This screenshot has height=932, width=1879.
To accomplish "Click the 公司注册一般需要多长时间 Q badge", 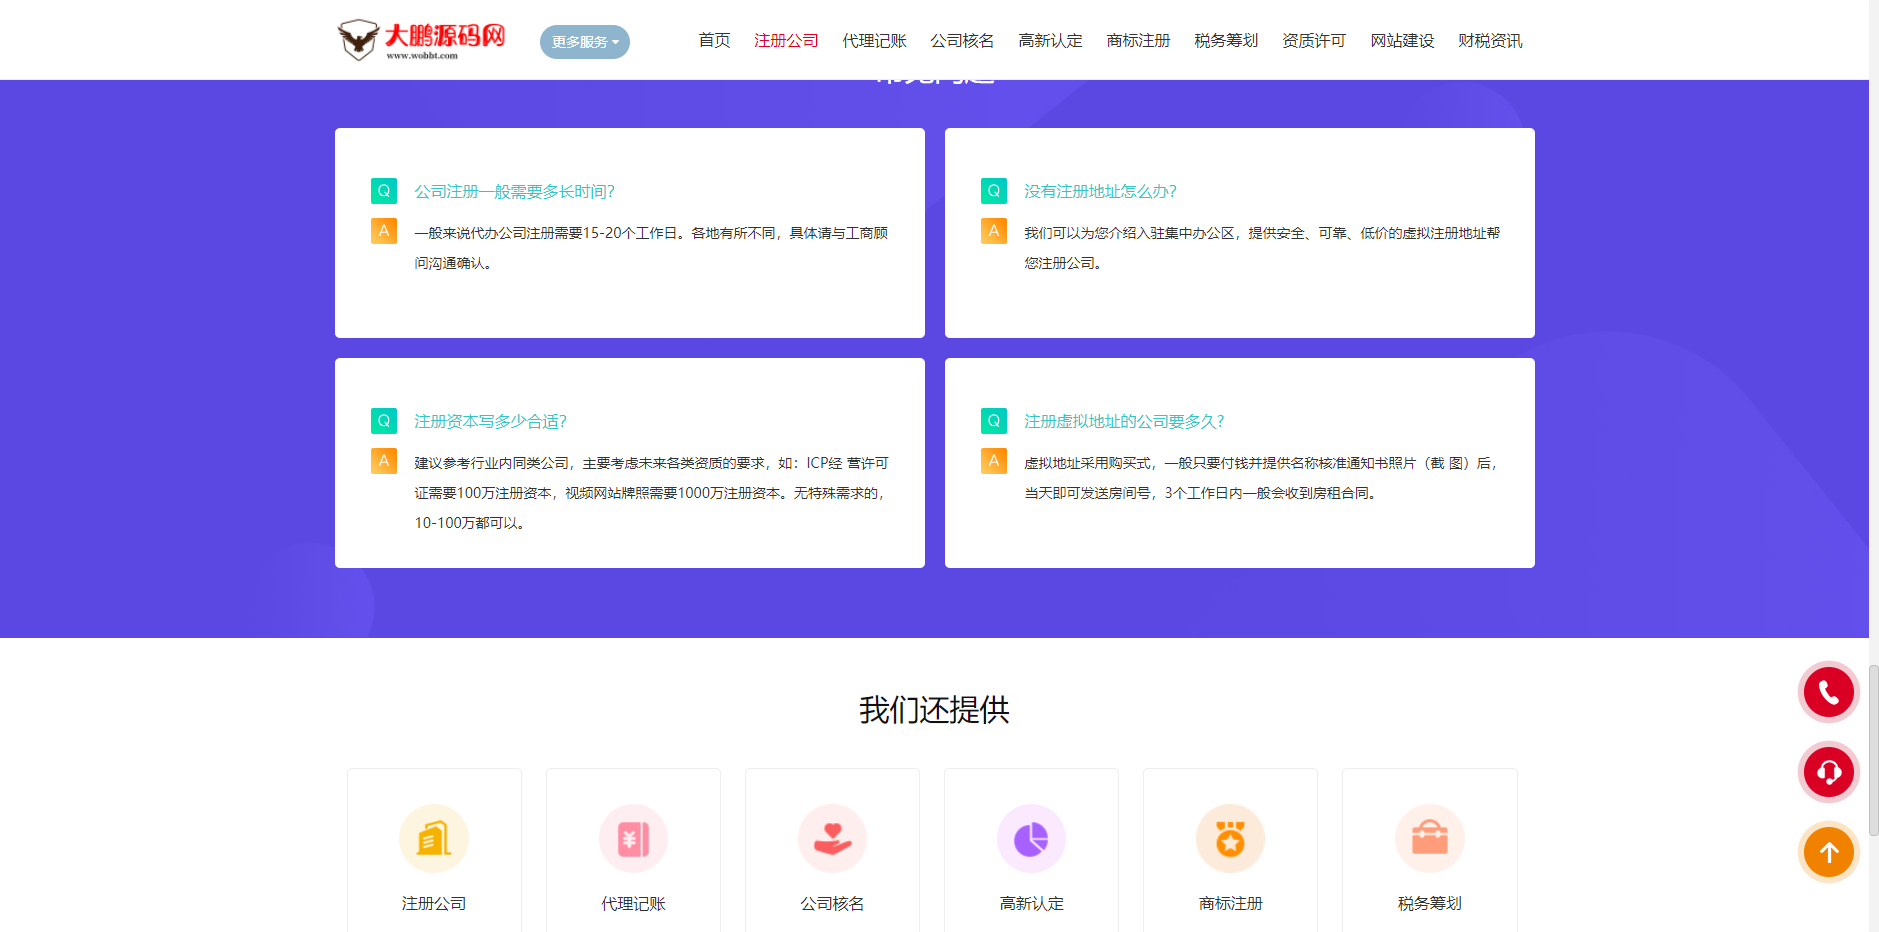I will pos(383,191).
